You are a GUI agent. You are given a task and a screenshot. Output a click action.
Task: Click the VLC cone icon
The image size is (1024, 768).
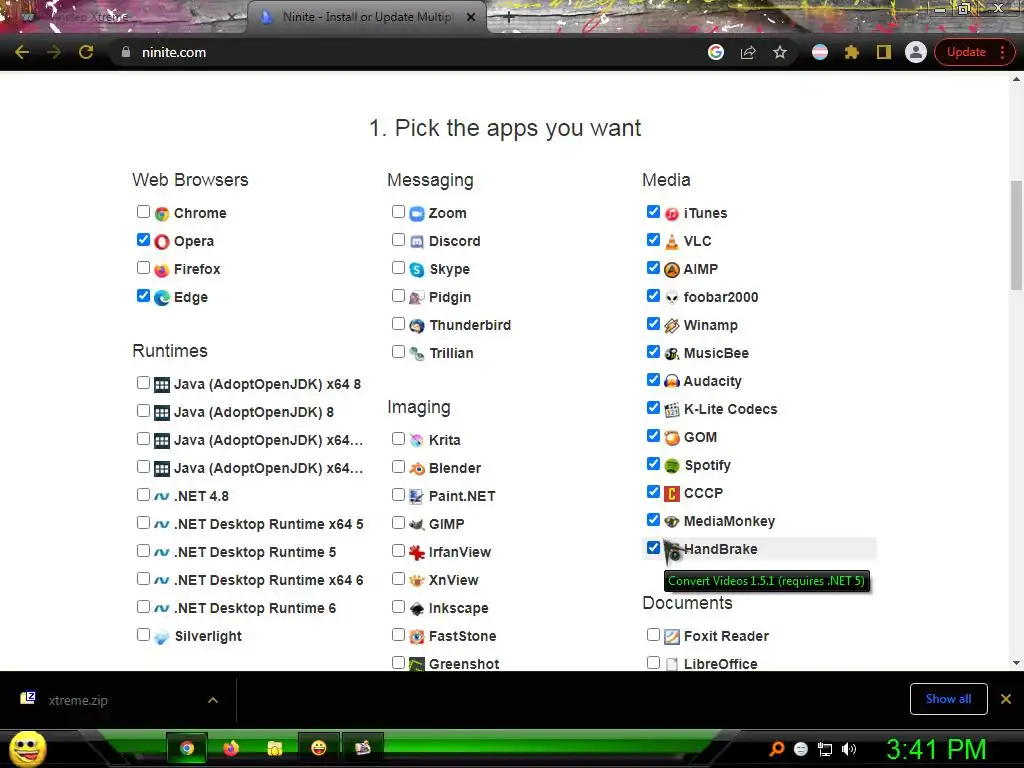tap(671, 242)
